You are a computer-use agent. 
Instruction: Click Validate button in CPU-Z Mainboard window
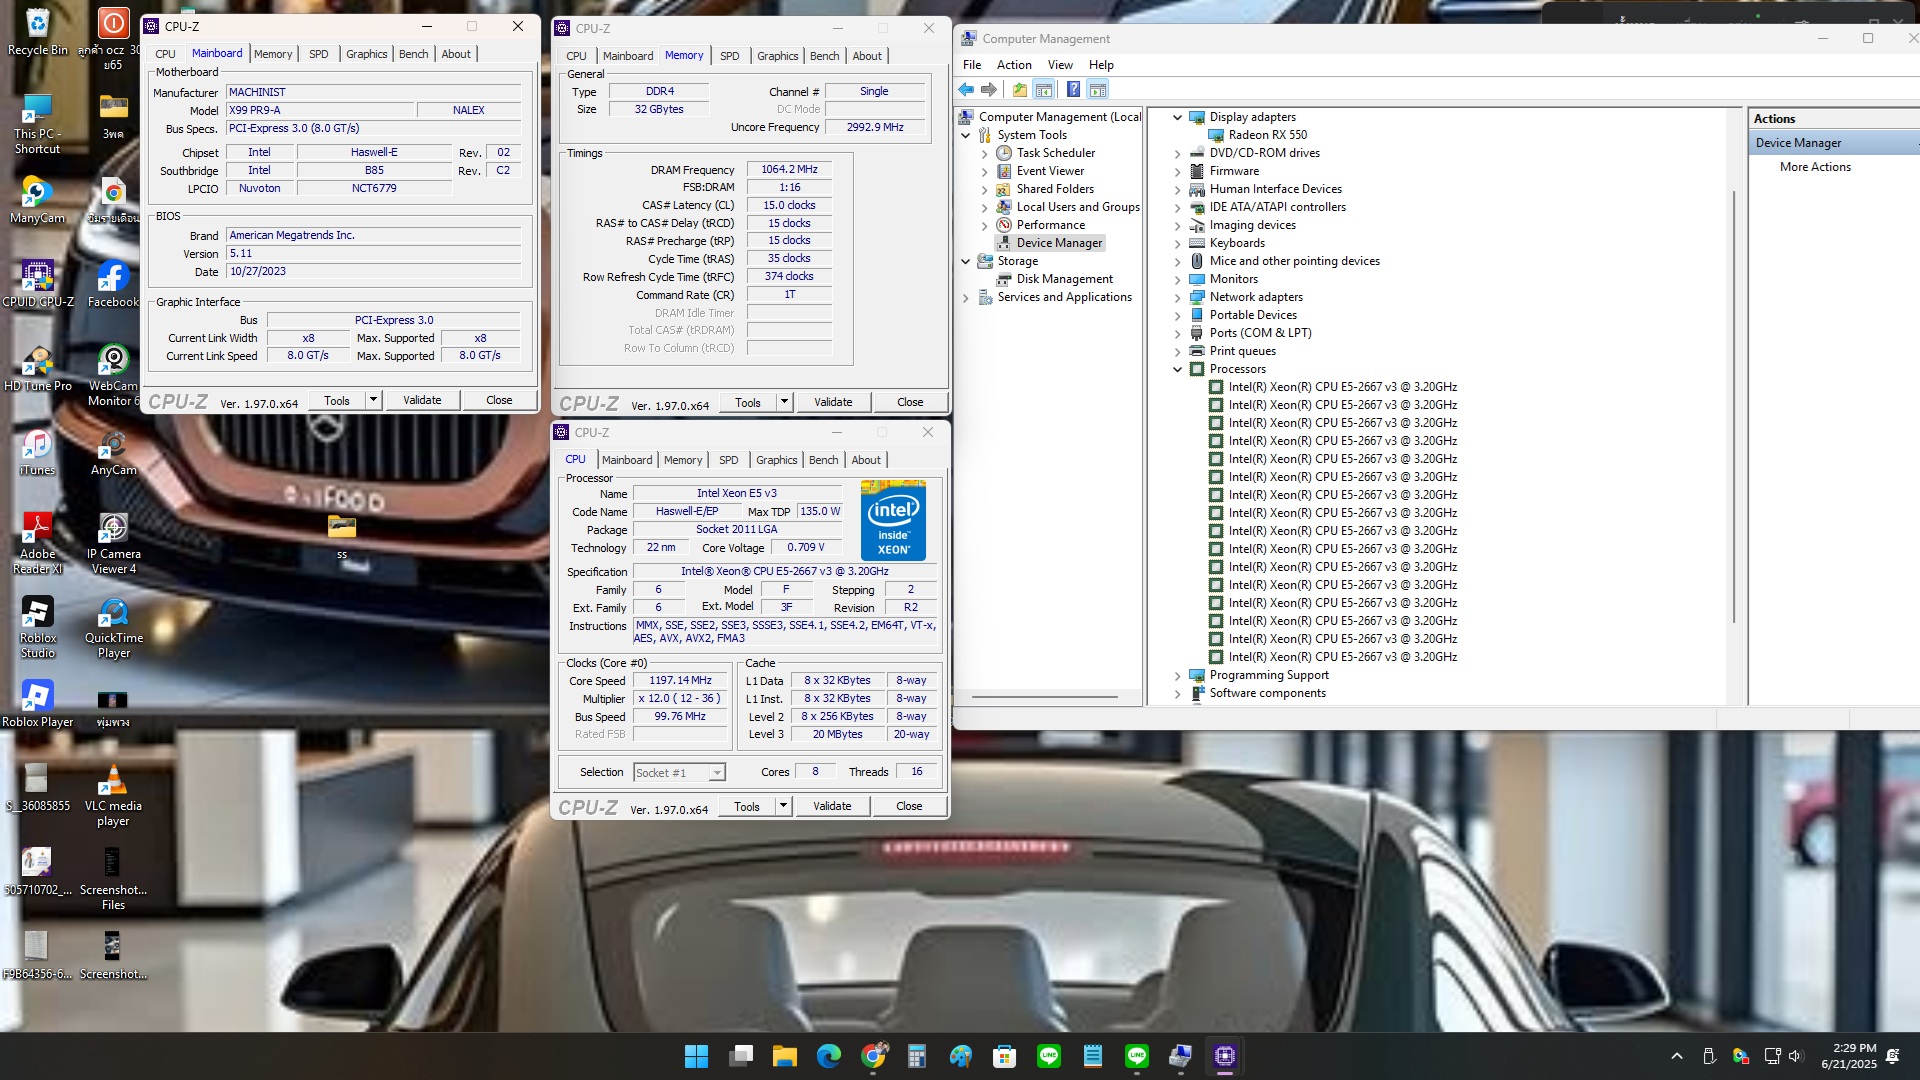[422, 400]
